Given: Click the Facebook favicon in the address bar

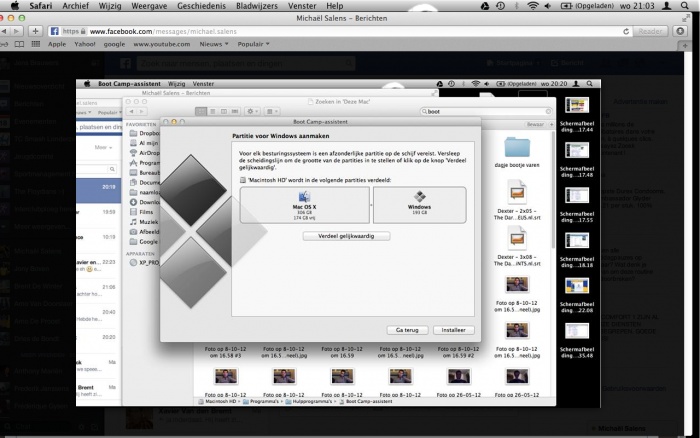Looking at the screenshot, I should (54, 31).
